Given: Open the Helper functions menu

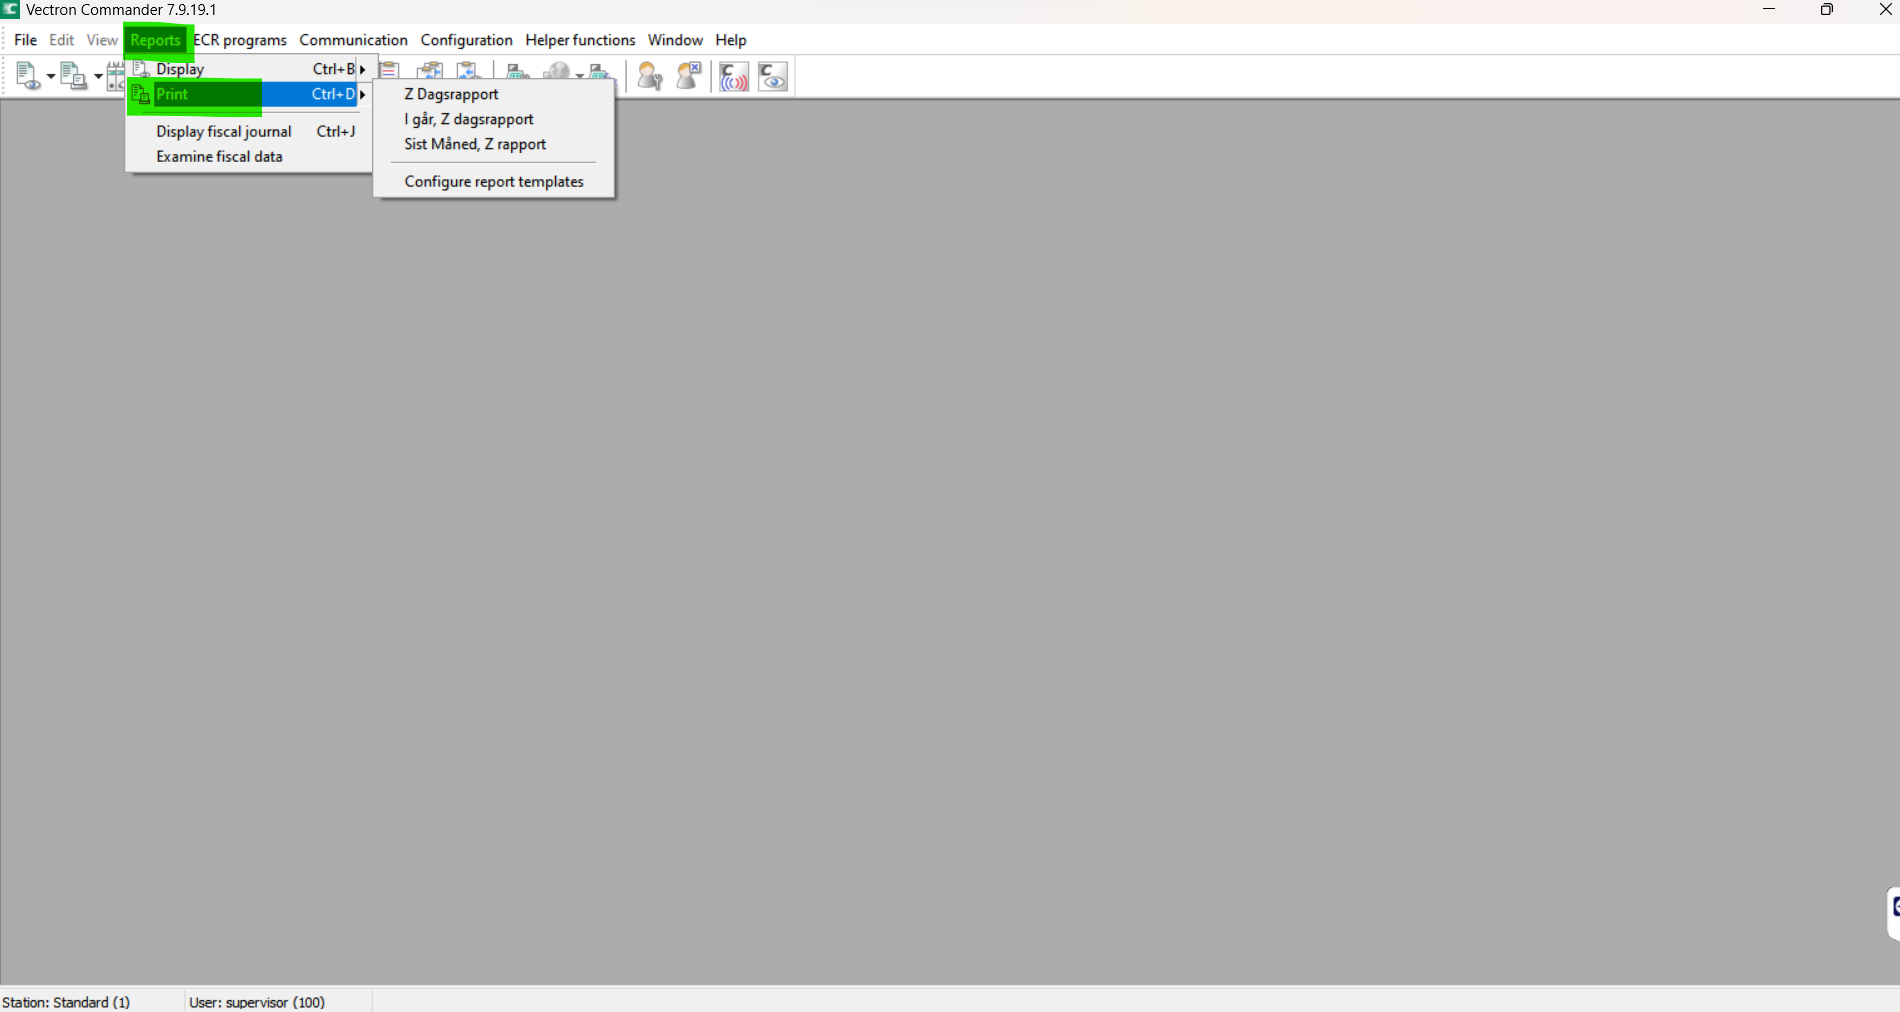Looking at the screenshot, I should point(580,40).
